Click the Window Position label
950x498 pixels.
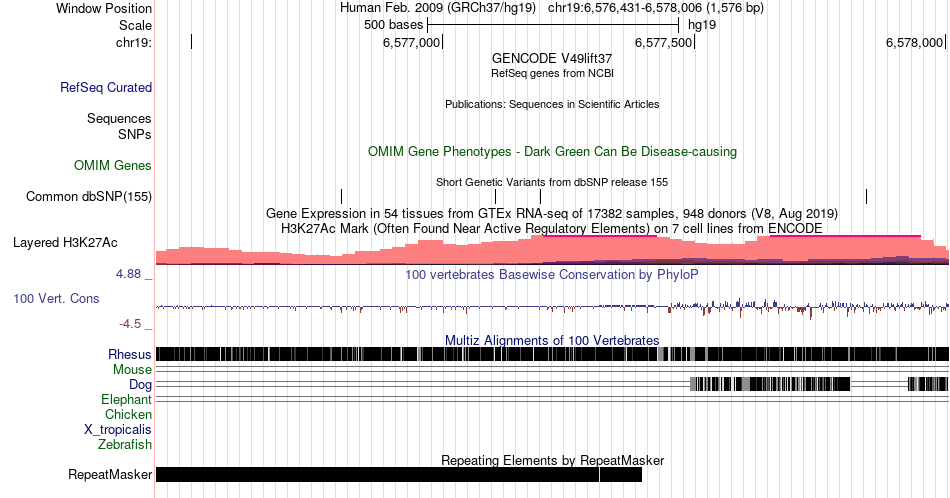tap(104, 8)
